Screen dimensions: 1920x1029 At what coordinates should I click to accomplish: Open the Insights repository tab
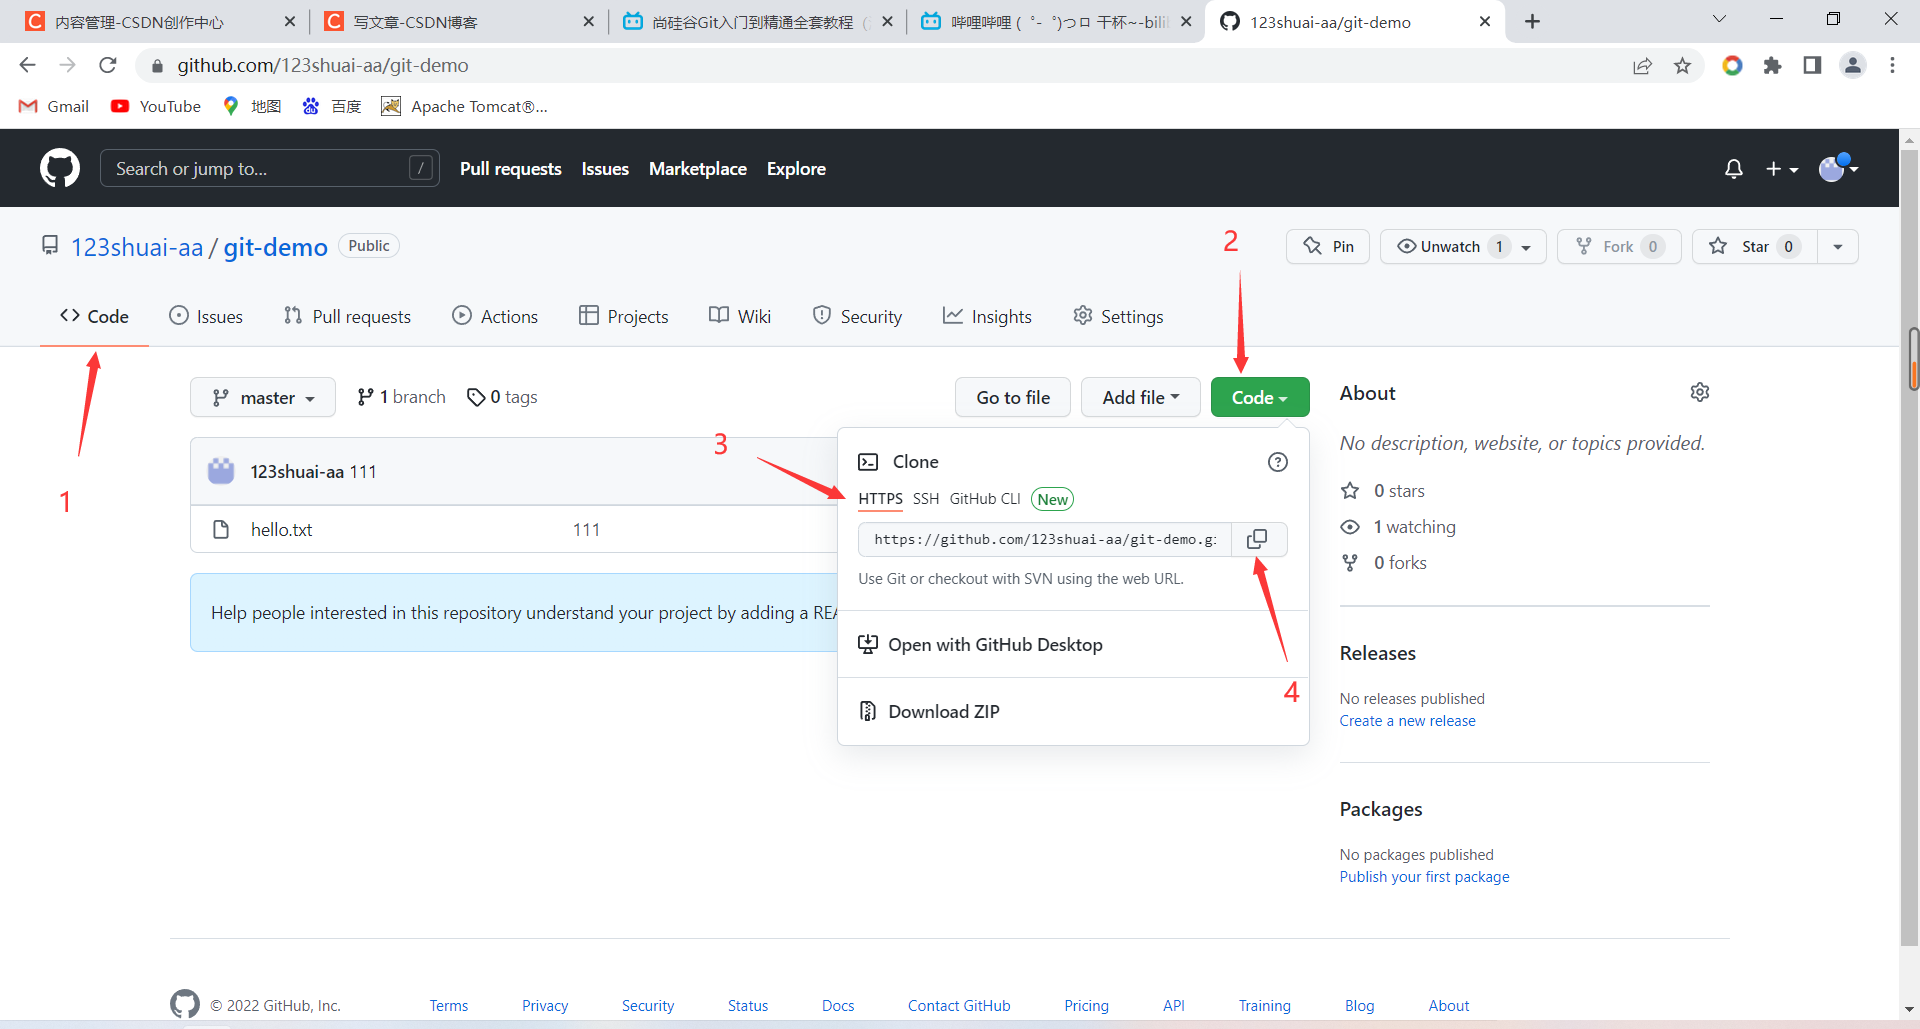click(x=987, y=316)
